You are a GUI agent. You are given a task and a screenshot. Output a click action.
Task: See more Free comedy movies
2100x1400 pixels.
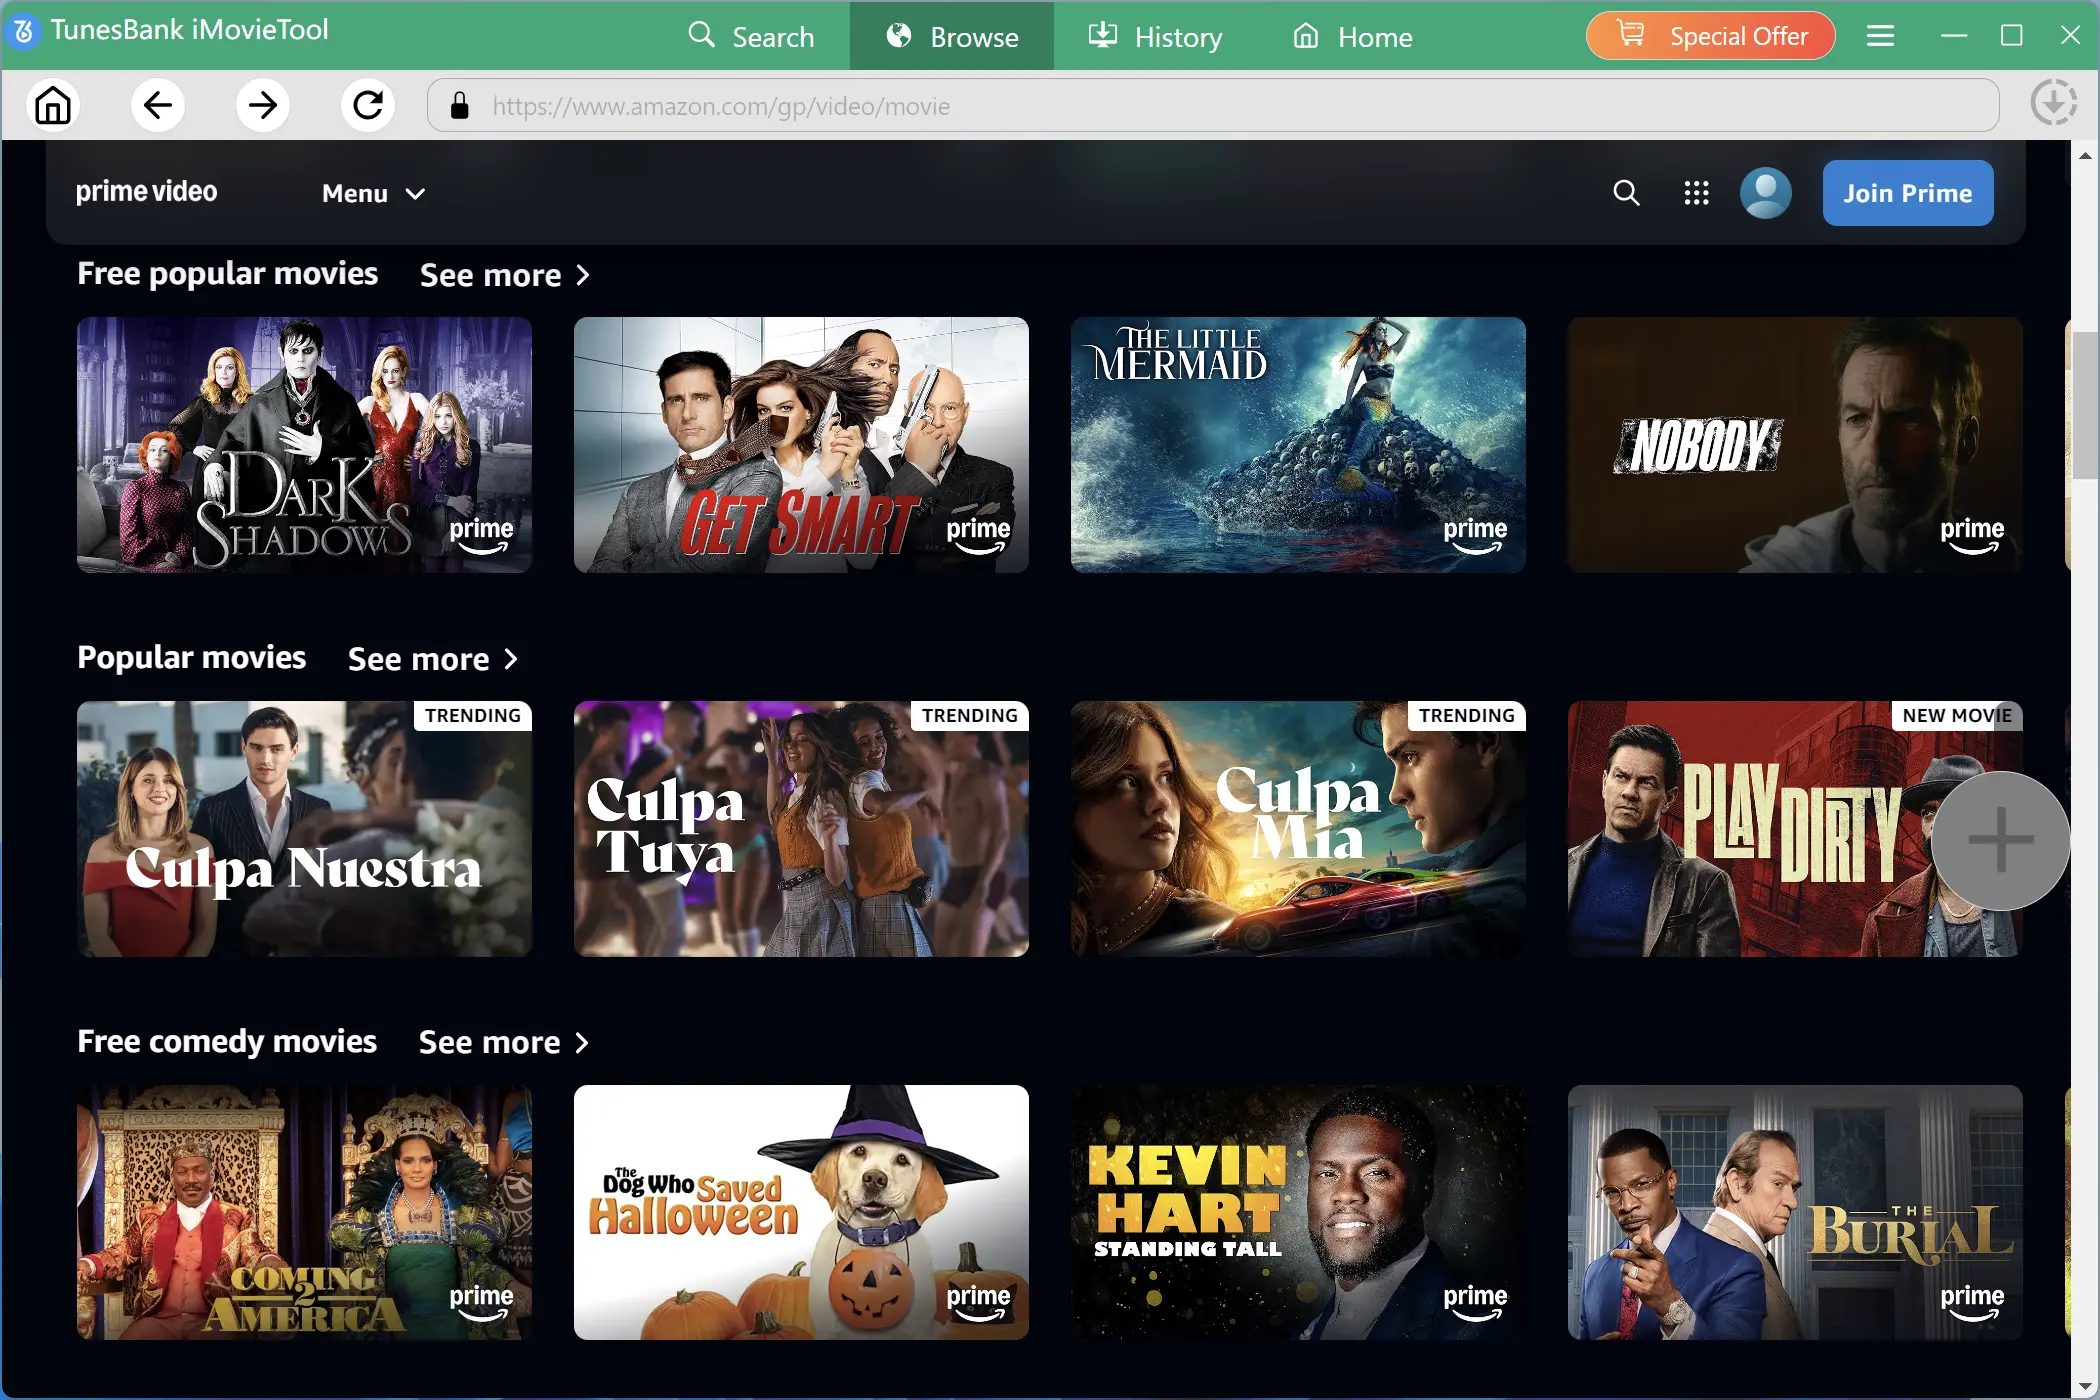click(504, 1043)
